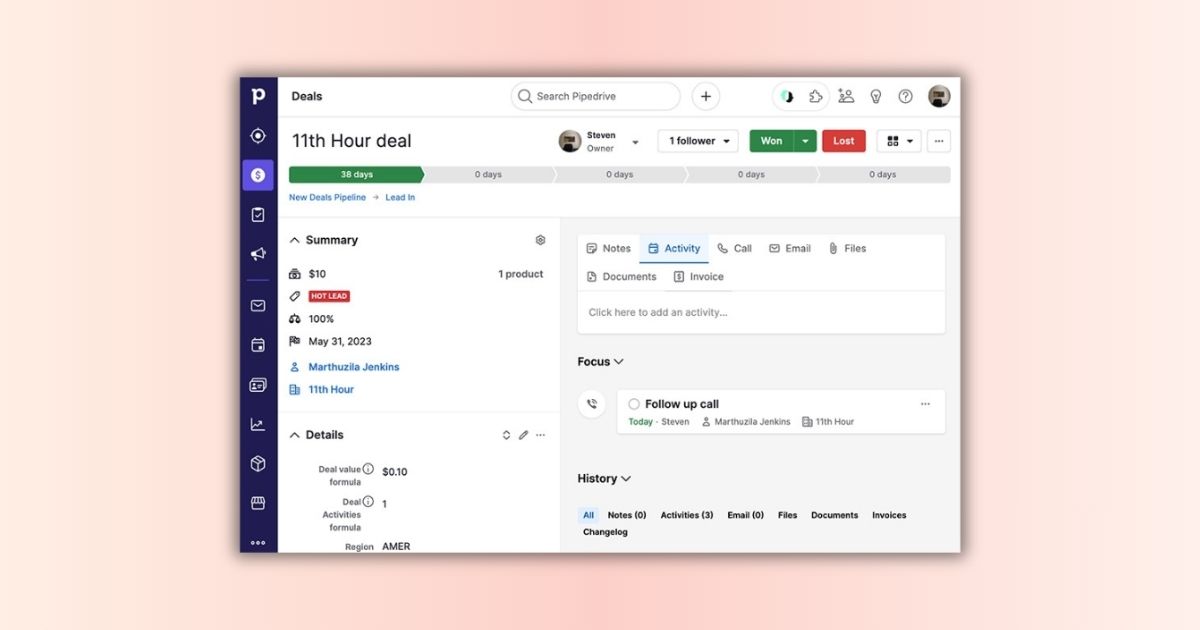Open the help question mark icon

[x=905, y=96]
